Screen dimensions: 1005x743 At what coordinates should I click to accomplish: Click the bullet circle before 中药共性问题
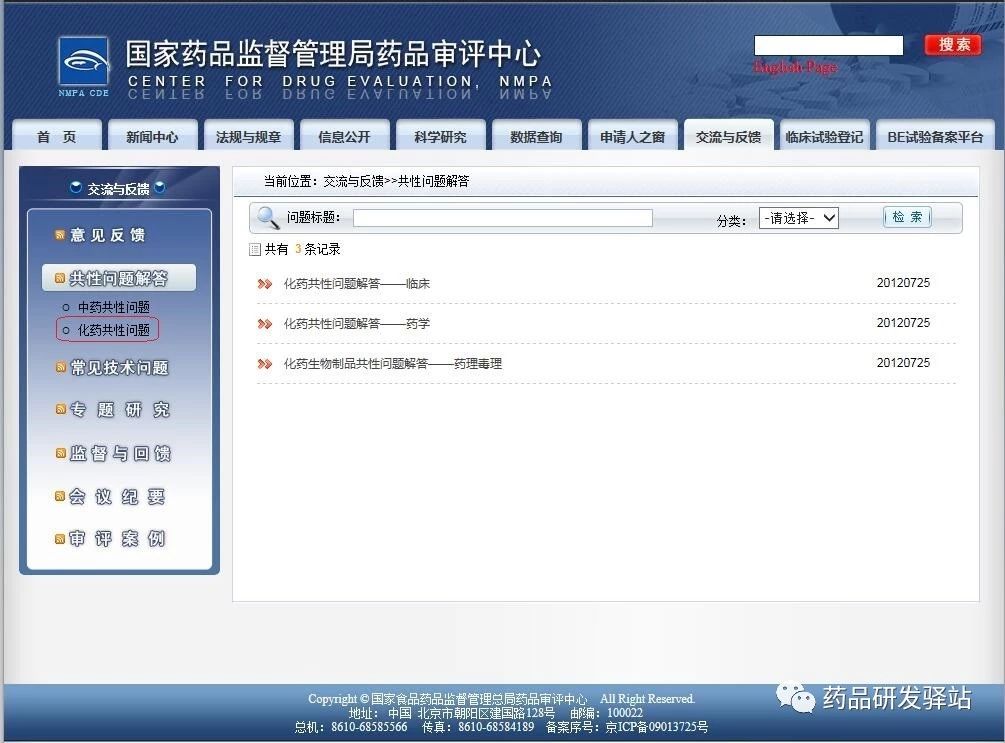coord(66,308)
